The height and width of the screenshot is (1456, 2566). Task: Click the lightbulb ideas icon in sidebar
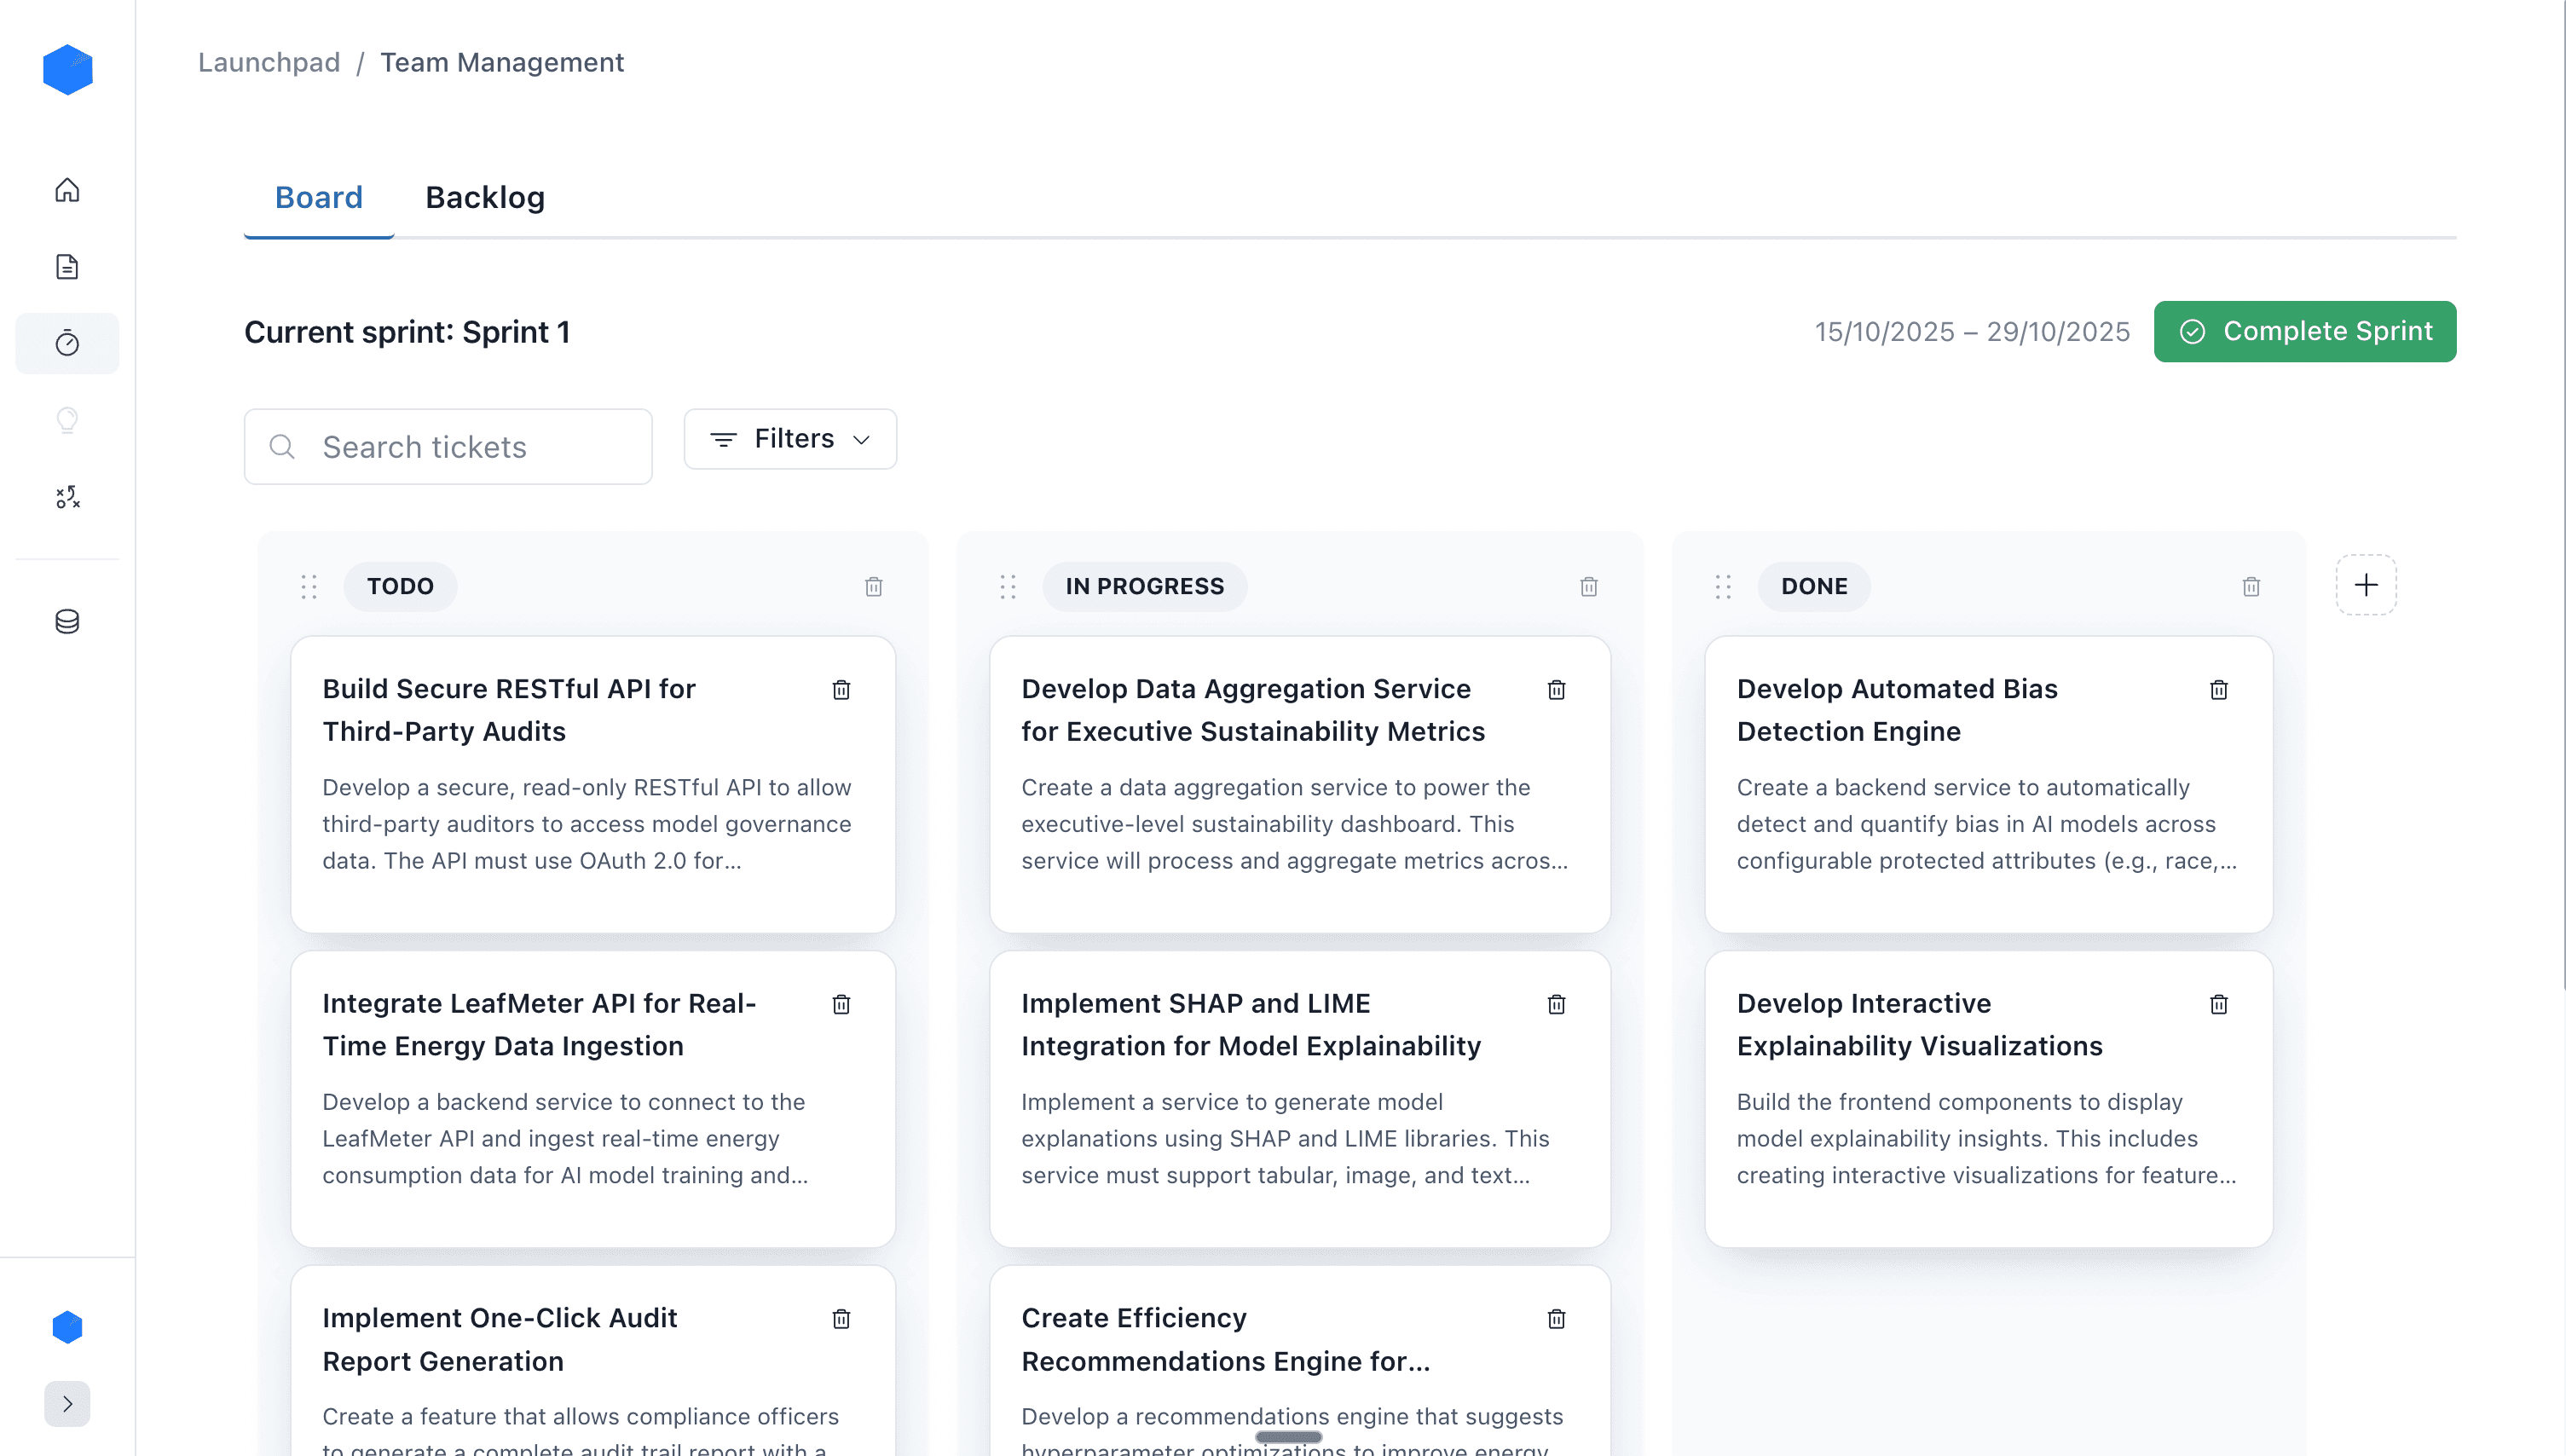tap(67, 420)
